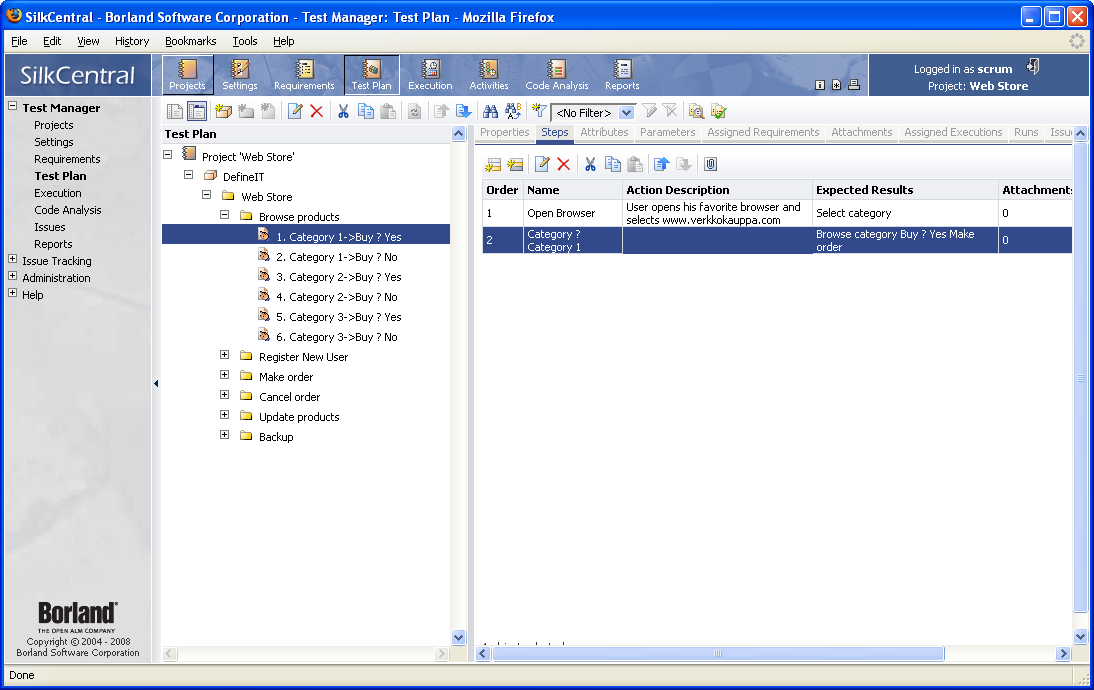This screenshot has height=690, width=1094.
Task: Click the red delete X in the tree toolbar
Action: [x=317, y=111]
